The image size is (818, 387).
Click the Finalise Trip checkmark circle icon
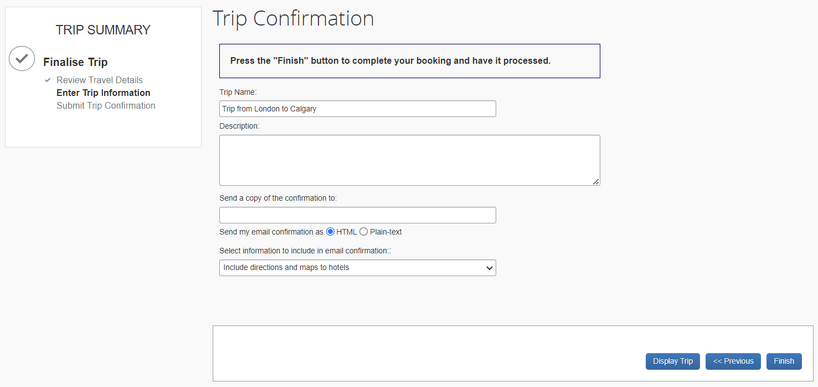point(22,59)
